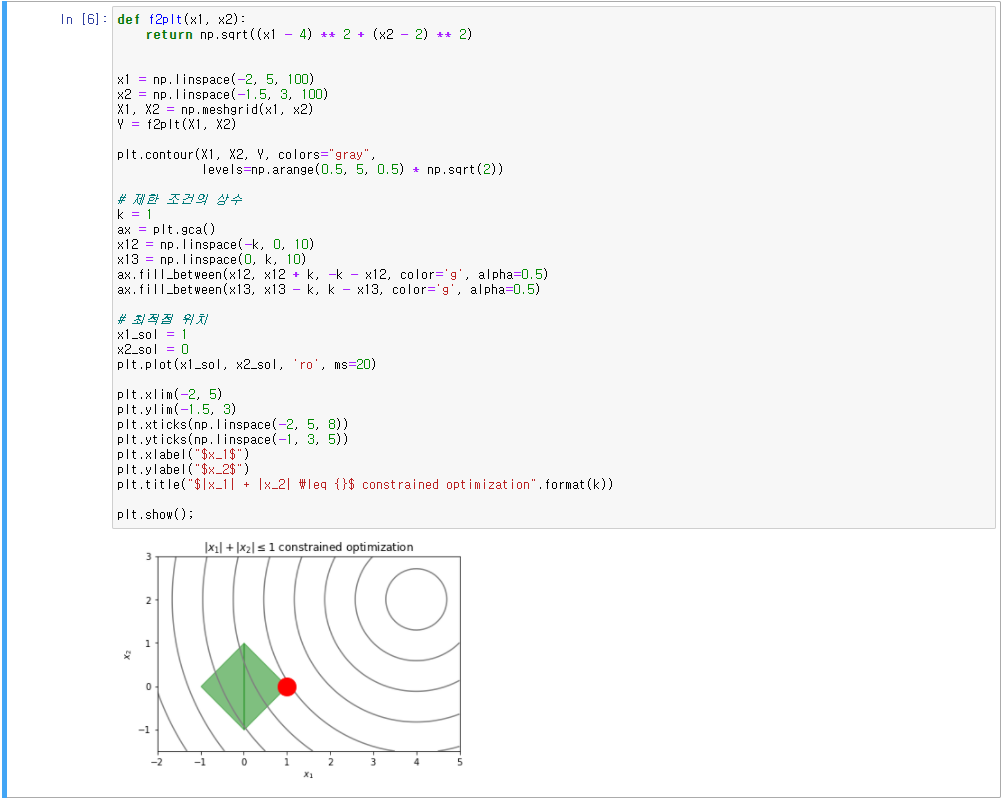Click the 'x2 = np.linspace(-1.5, 3, 100)' line
This screenshot has width=1006, height=802.
[223, 94]
